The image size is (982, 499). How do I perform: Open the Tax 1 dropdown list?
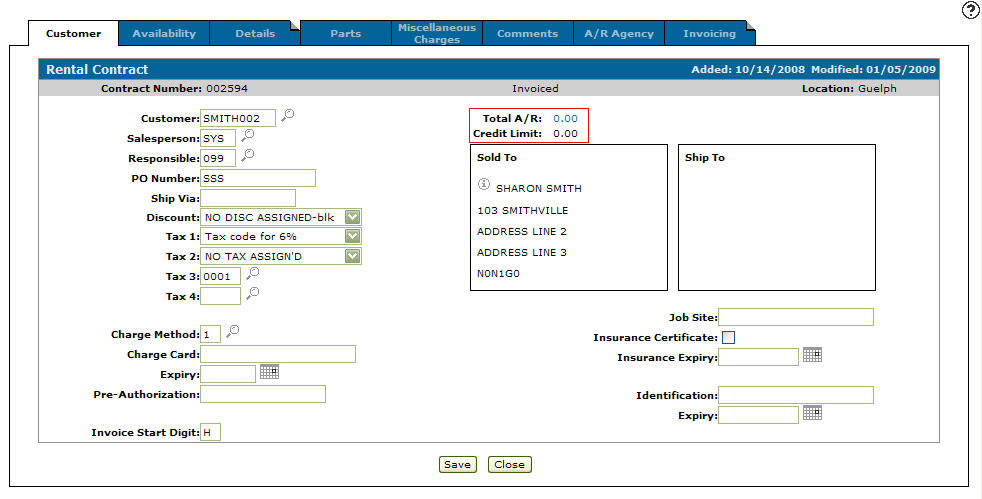[x=352, y=236]
